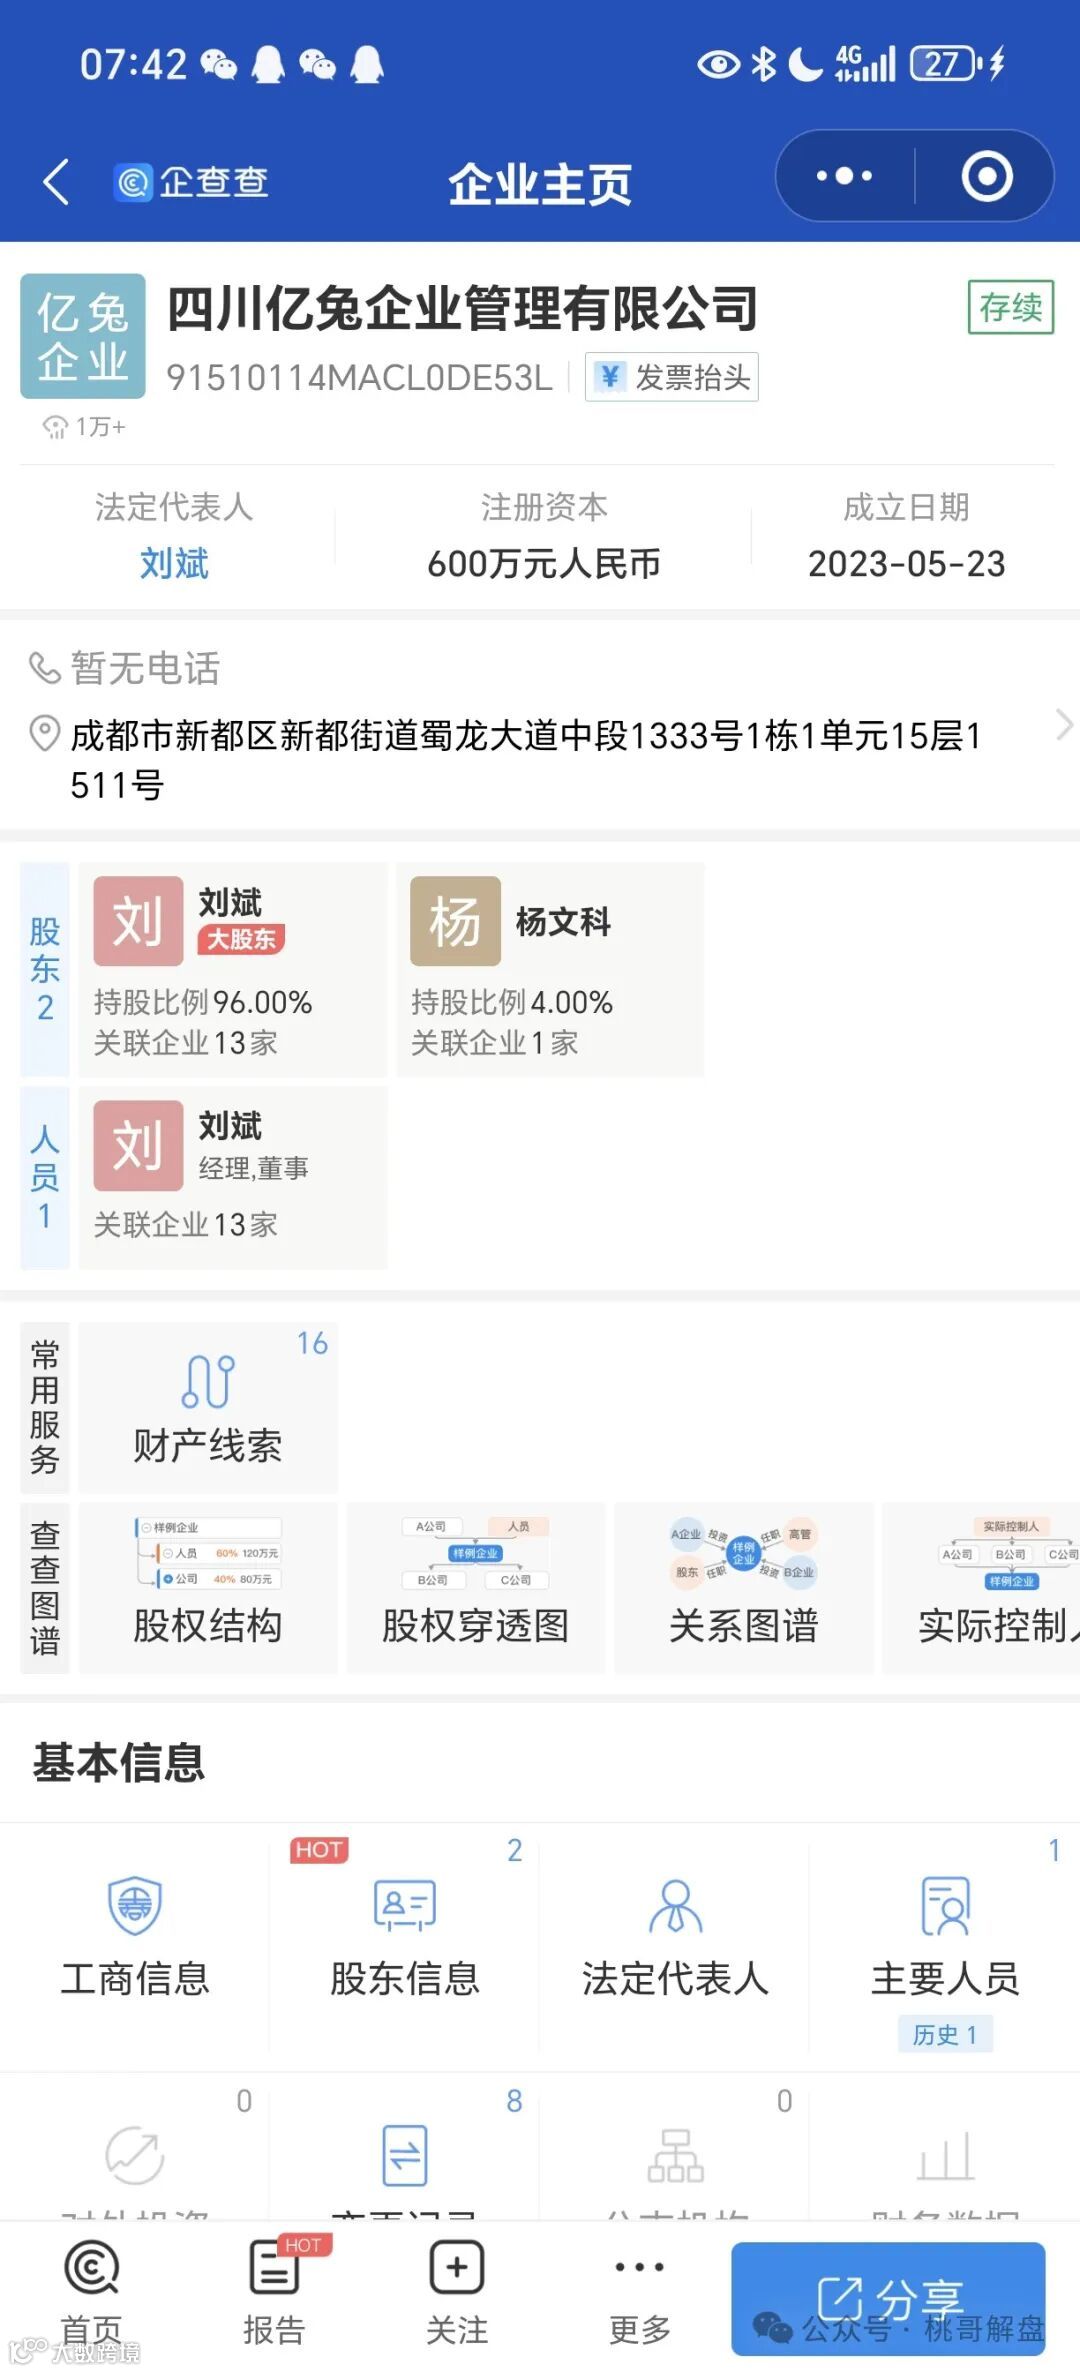This screenshot has width=1080, height=2372.
Task: Tap the 大股东 tag on 刘斌
Action: point(242,939)
